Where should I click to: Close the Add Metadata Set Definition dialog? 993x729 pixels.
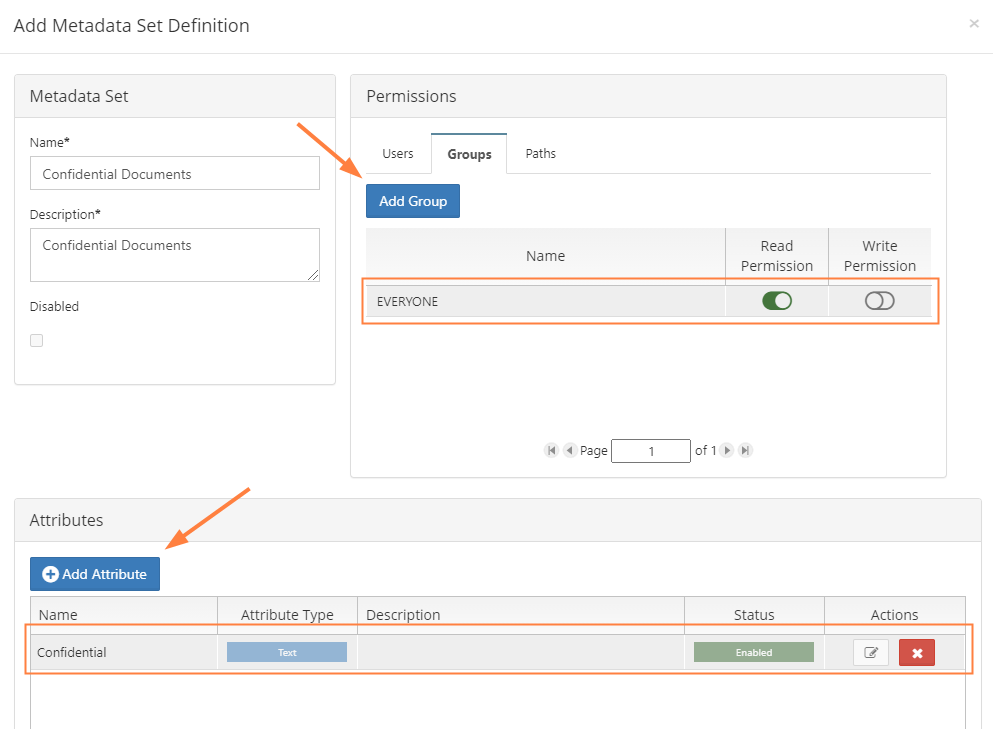974,24
